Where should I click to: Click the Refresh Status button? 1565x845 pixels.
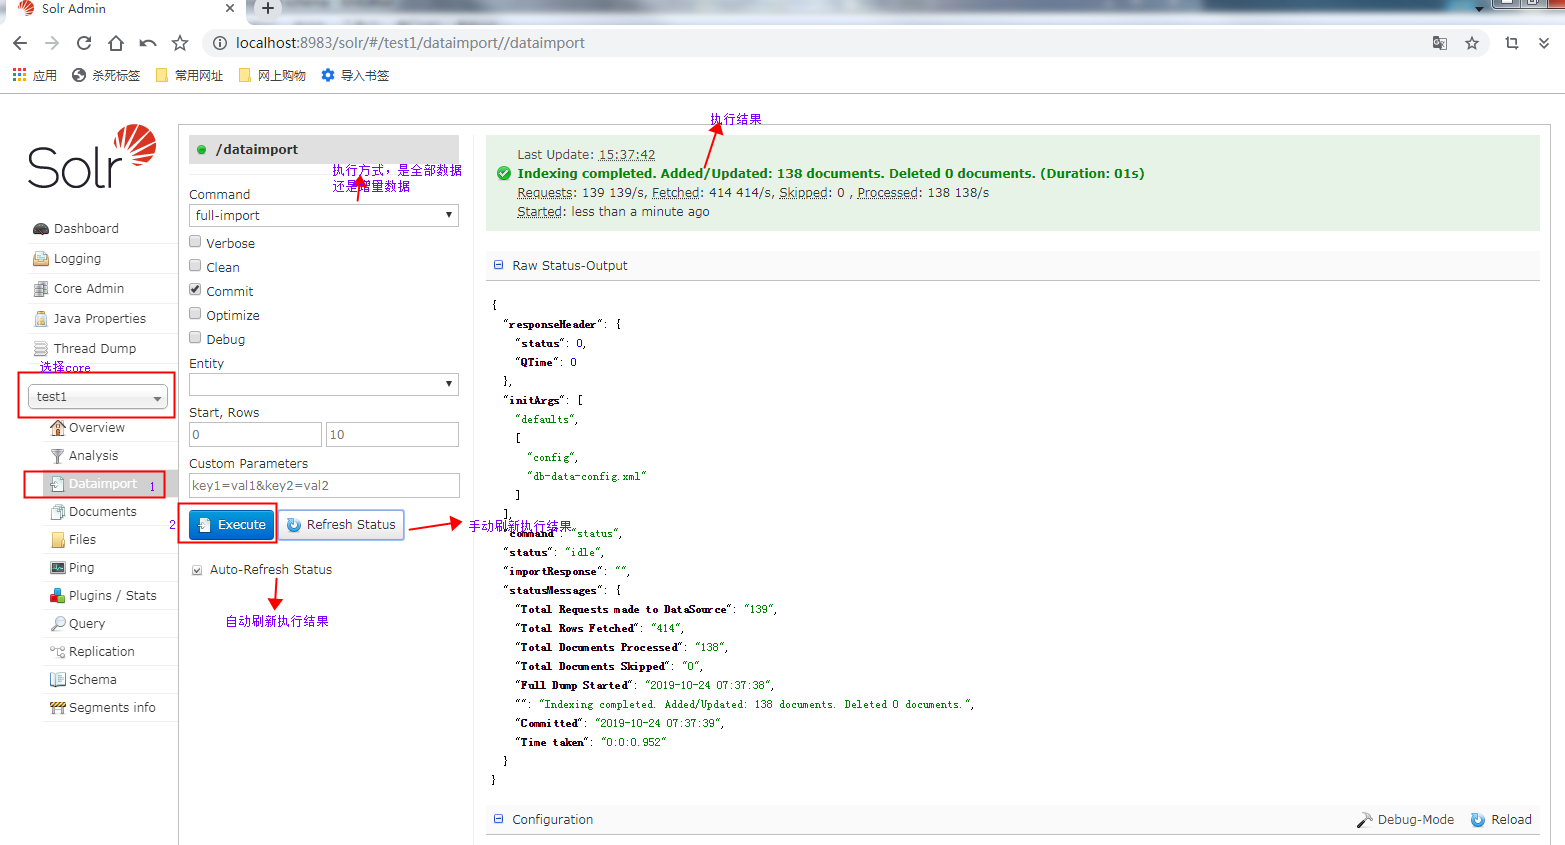click(x=341, y=525)
